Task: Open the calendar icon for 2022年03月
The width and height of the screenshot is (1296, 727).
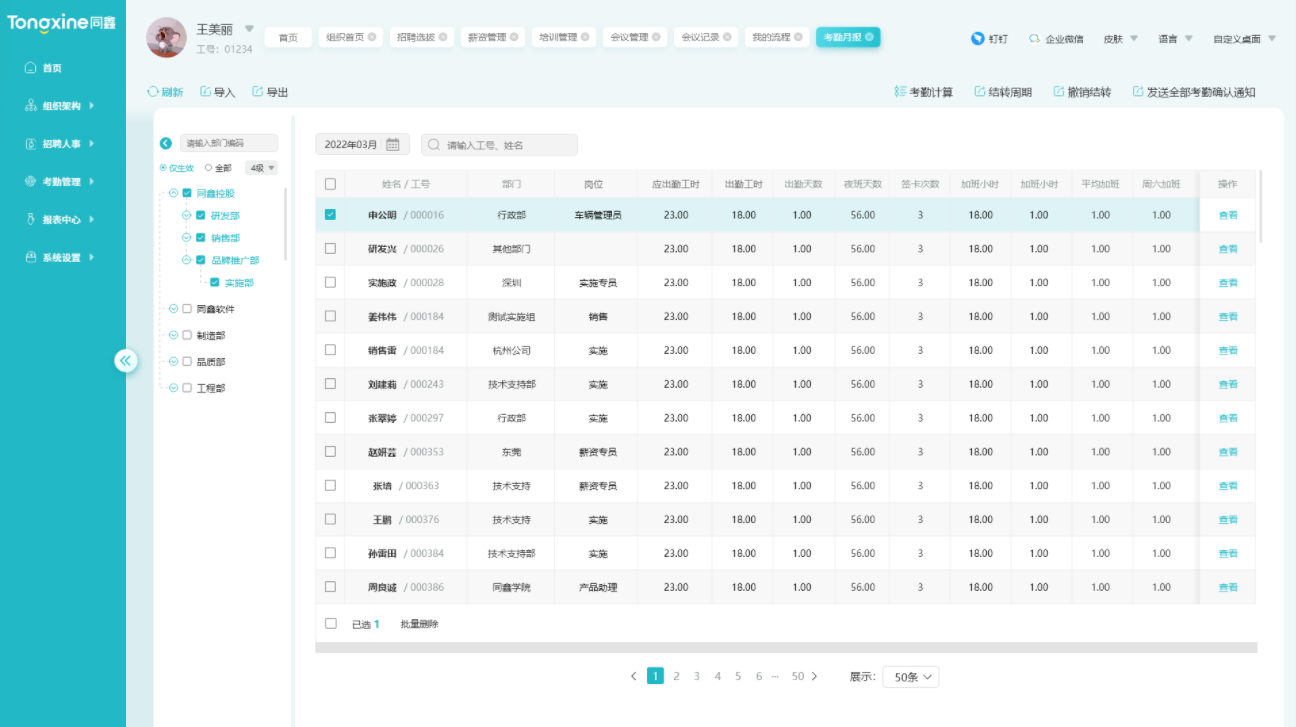Action: 393,145
